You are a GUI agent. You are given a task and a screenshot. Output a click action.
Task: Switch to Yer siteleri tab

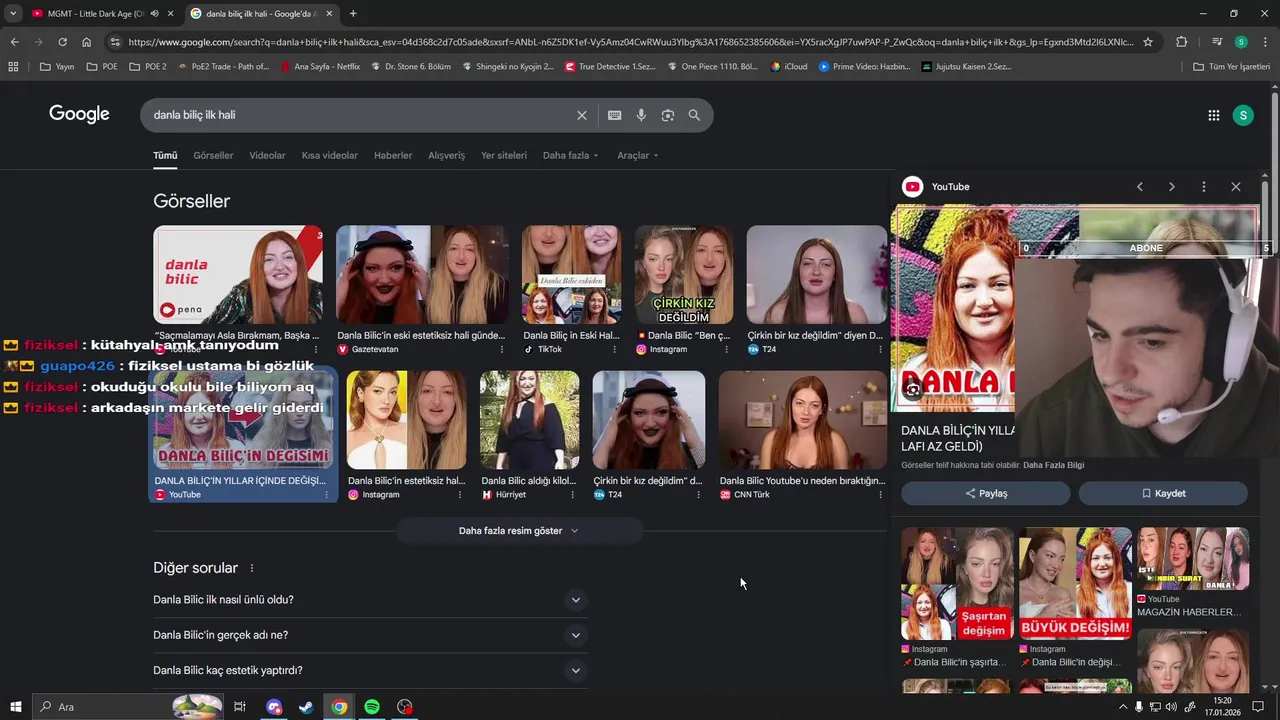504,156
